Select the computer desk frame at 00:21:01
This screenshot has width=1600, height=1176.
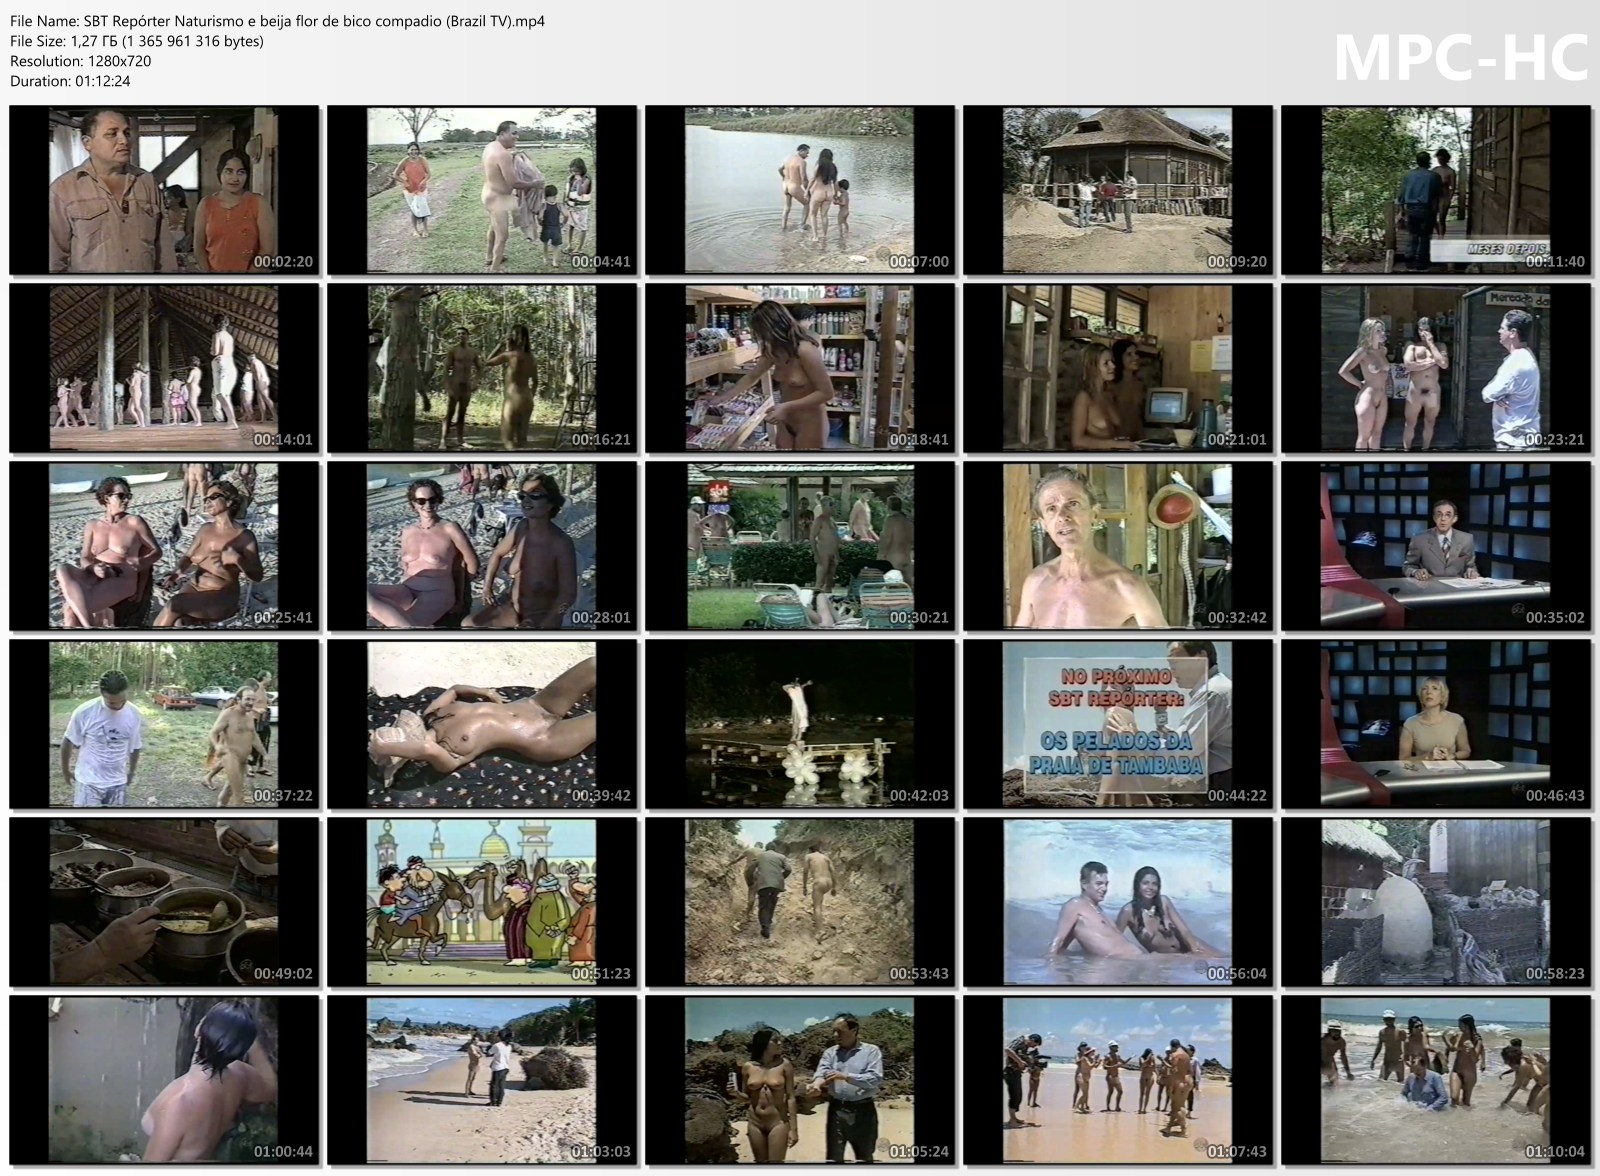(1118, 368)
